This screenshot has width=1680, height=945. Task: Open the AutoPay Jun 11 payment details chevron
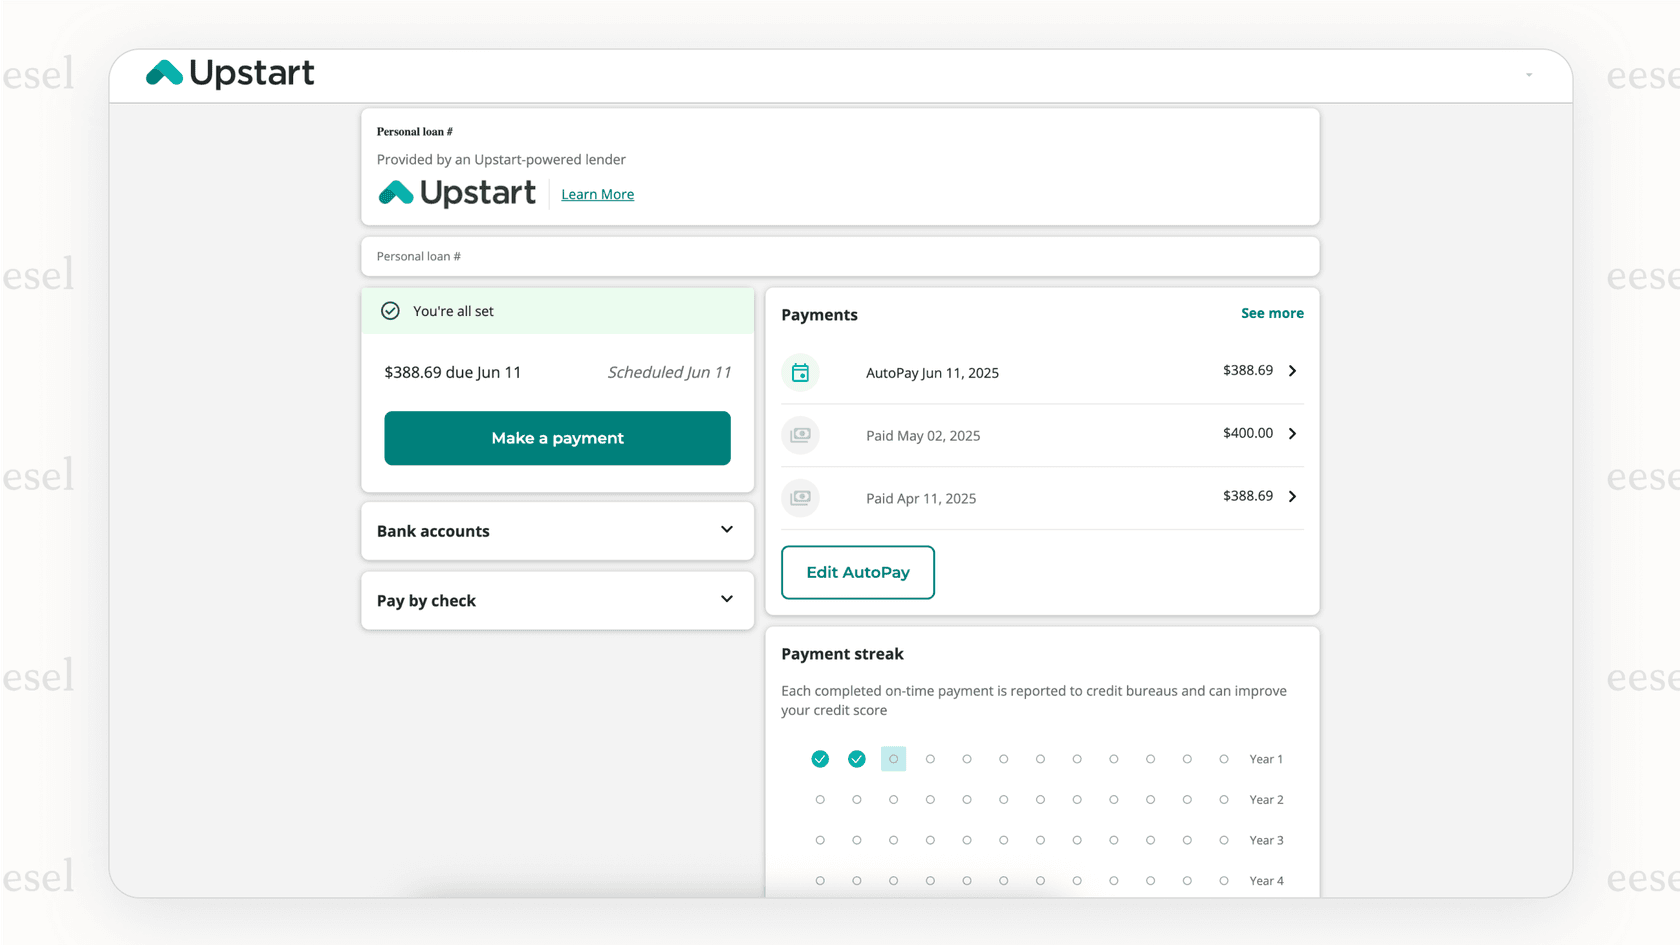1292,371
